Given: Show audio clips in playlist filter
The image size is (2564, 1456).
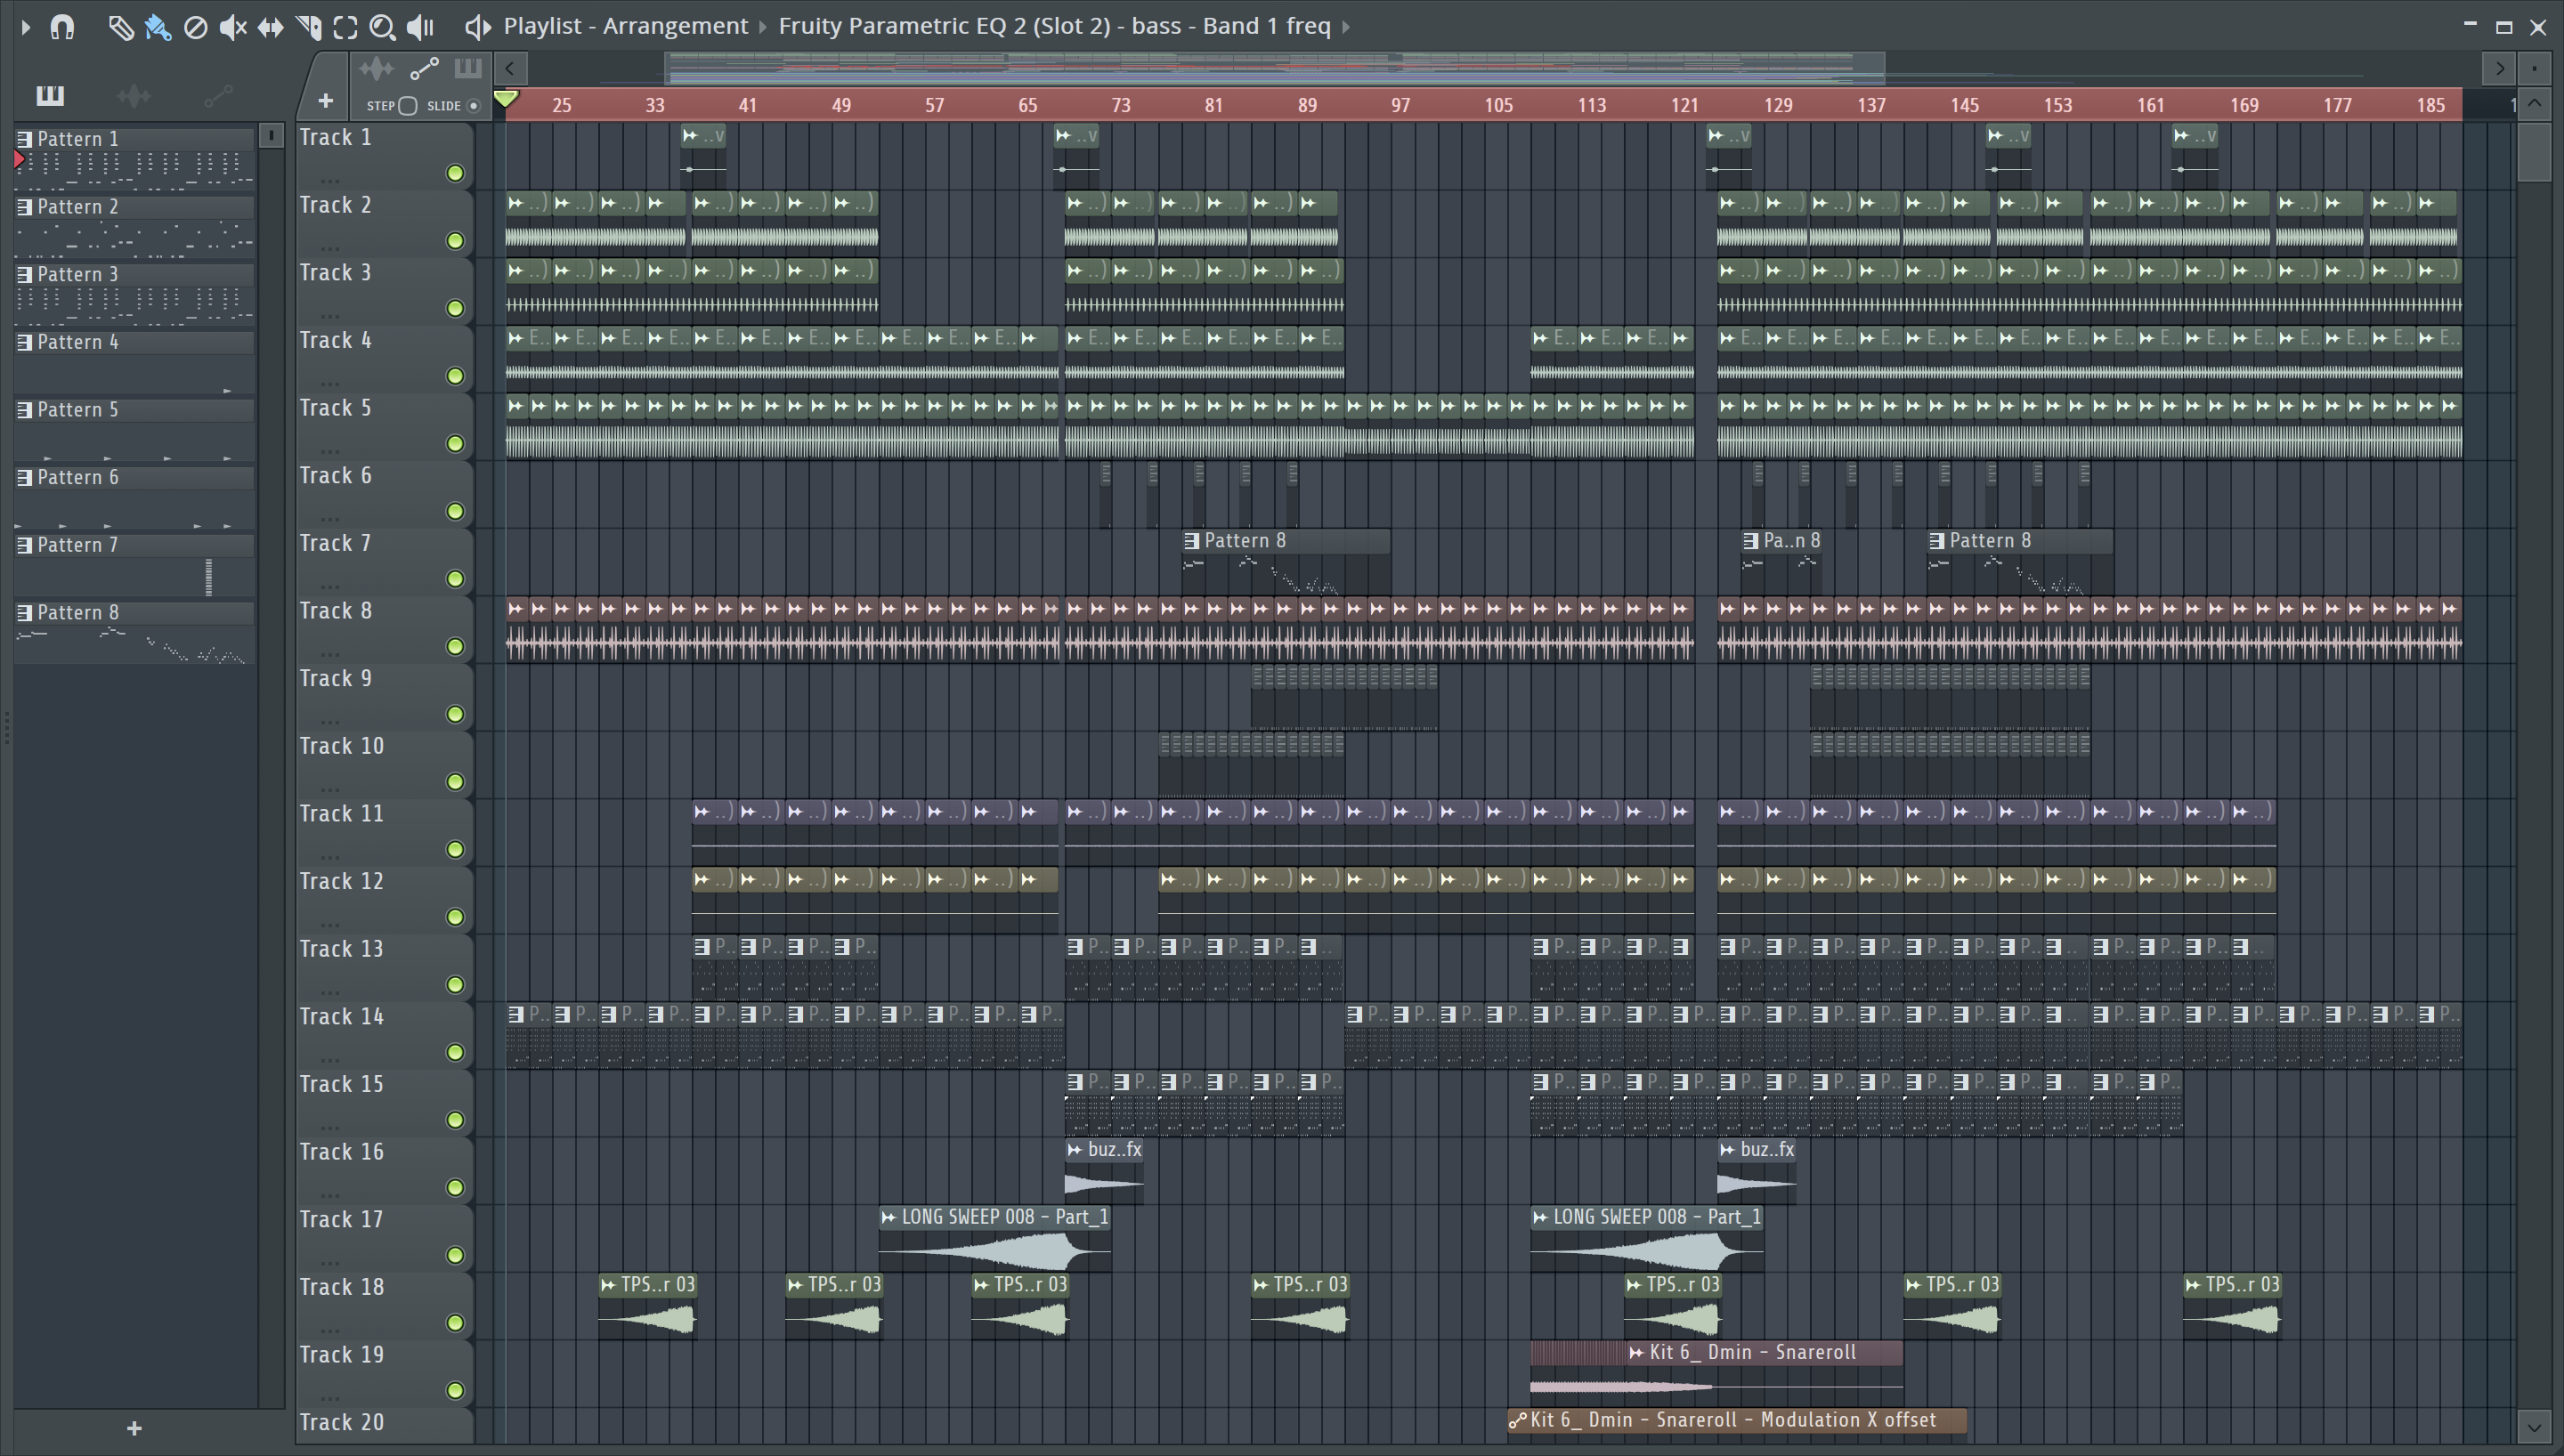Looking at the screenshot, I should click(376, 69).
